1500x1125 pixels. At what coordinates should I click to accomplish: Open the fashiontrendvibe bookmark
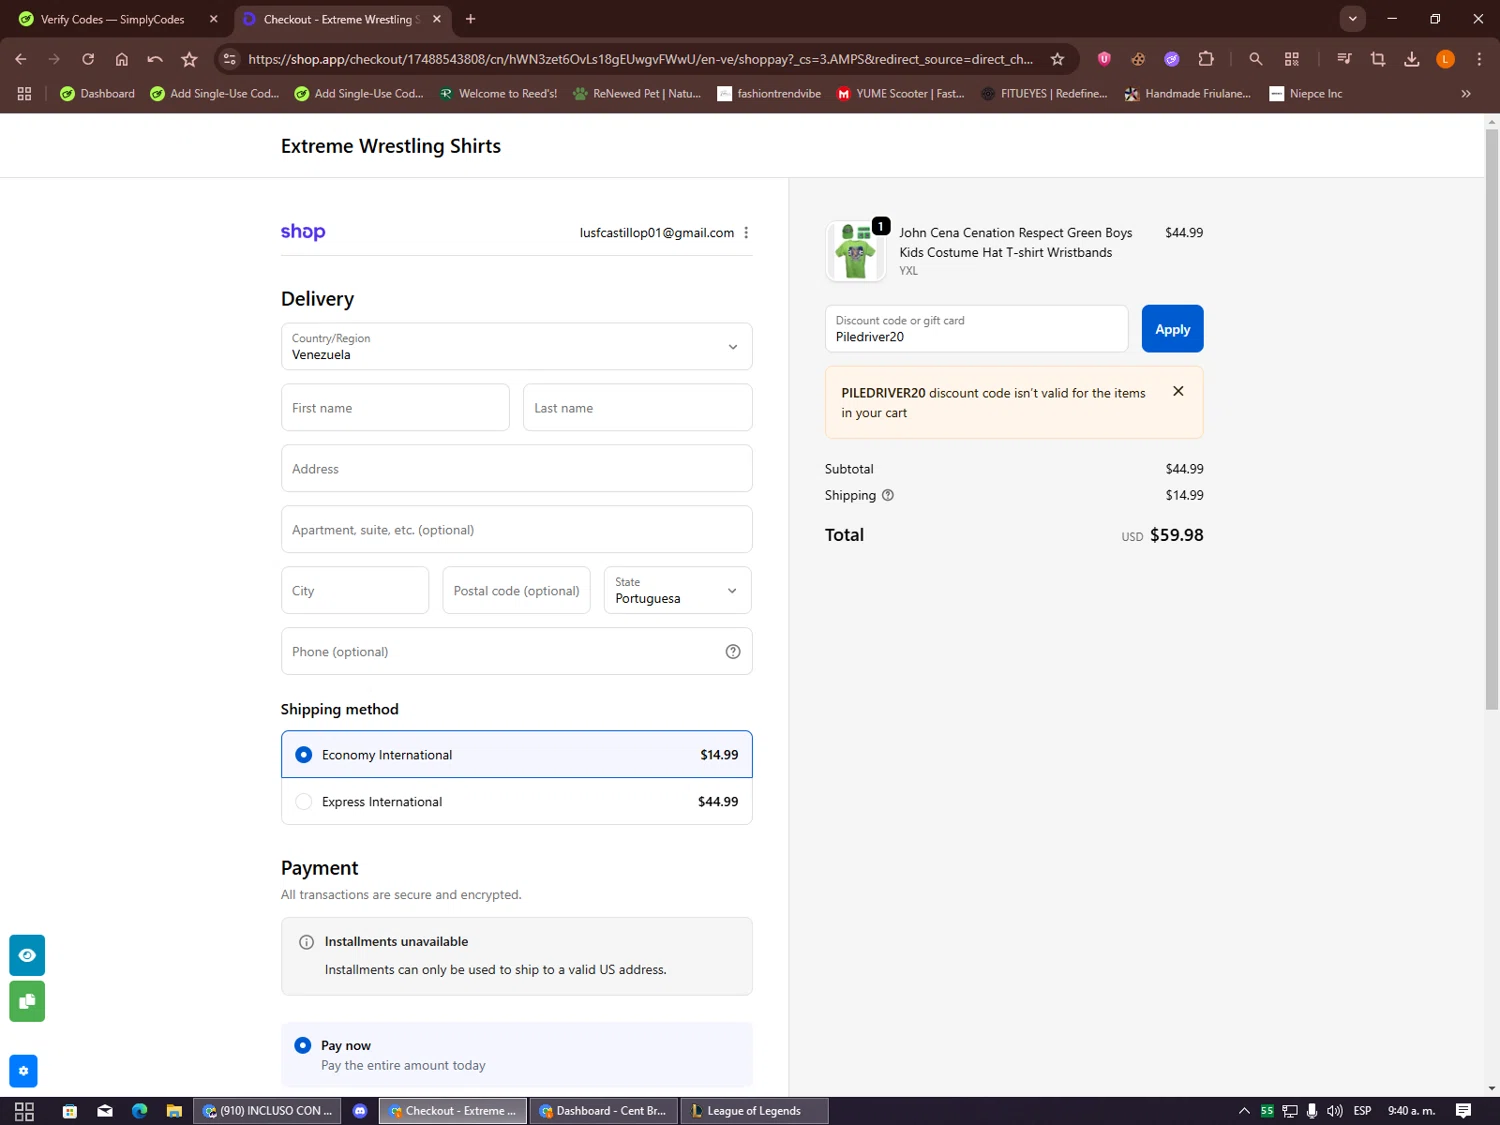coord(769,94)
